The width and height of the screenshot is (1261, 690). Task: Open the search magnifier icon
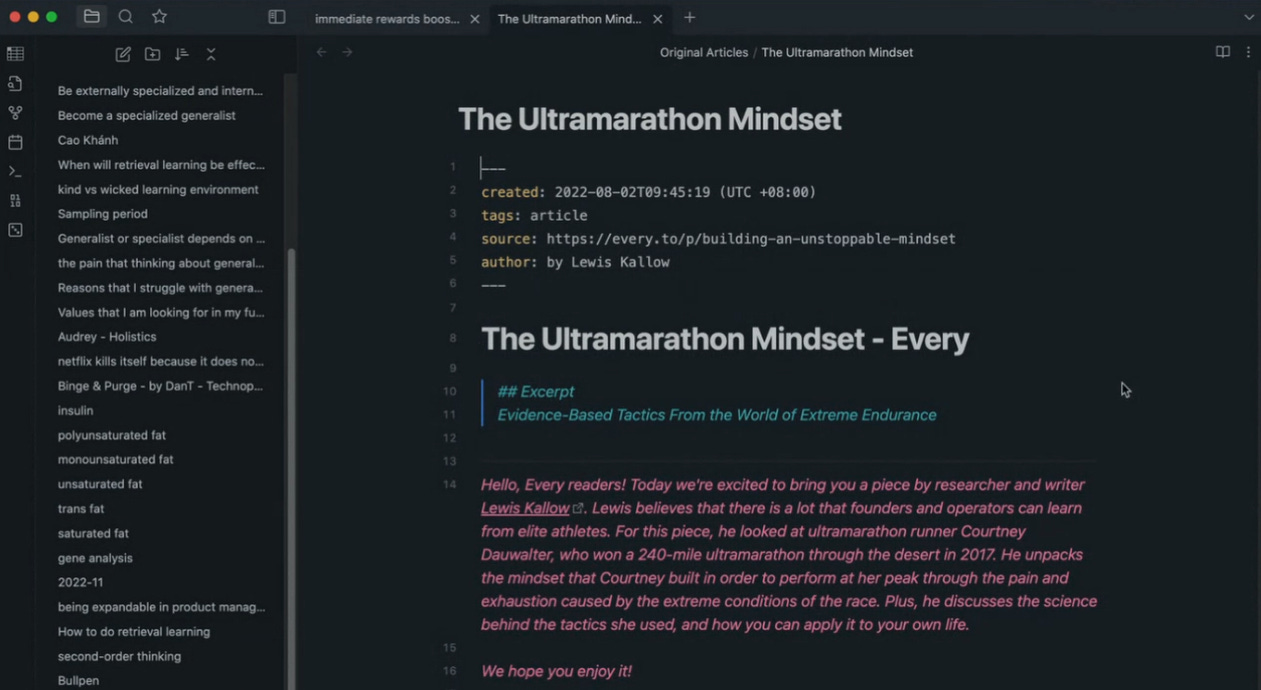pos(125,17)
